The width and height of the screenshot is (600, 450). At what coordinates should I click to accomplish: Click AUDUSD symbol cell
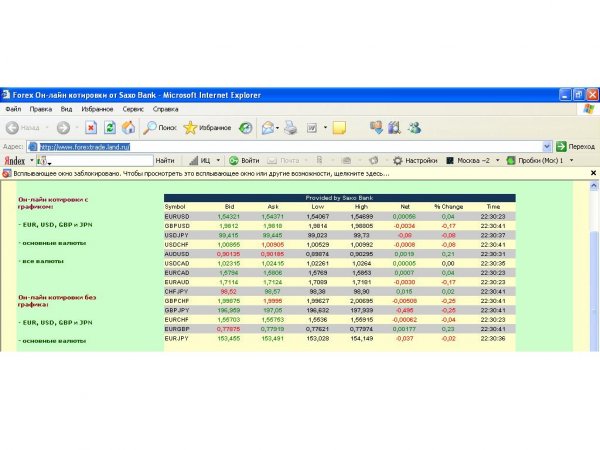coord(177,254)
